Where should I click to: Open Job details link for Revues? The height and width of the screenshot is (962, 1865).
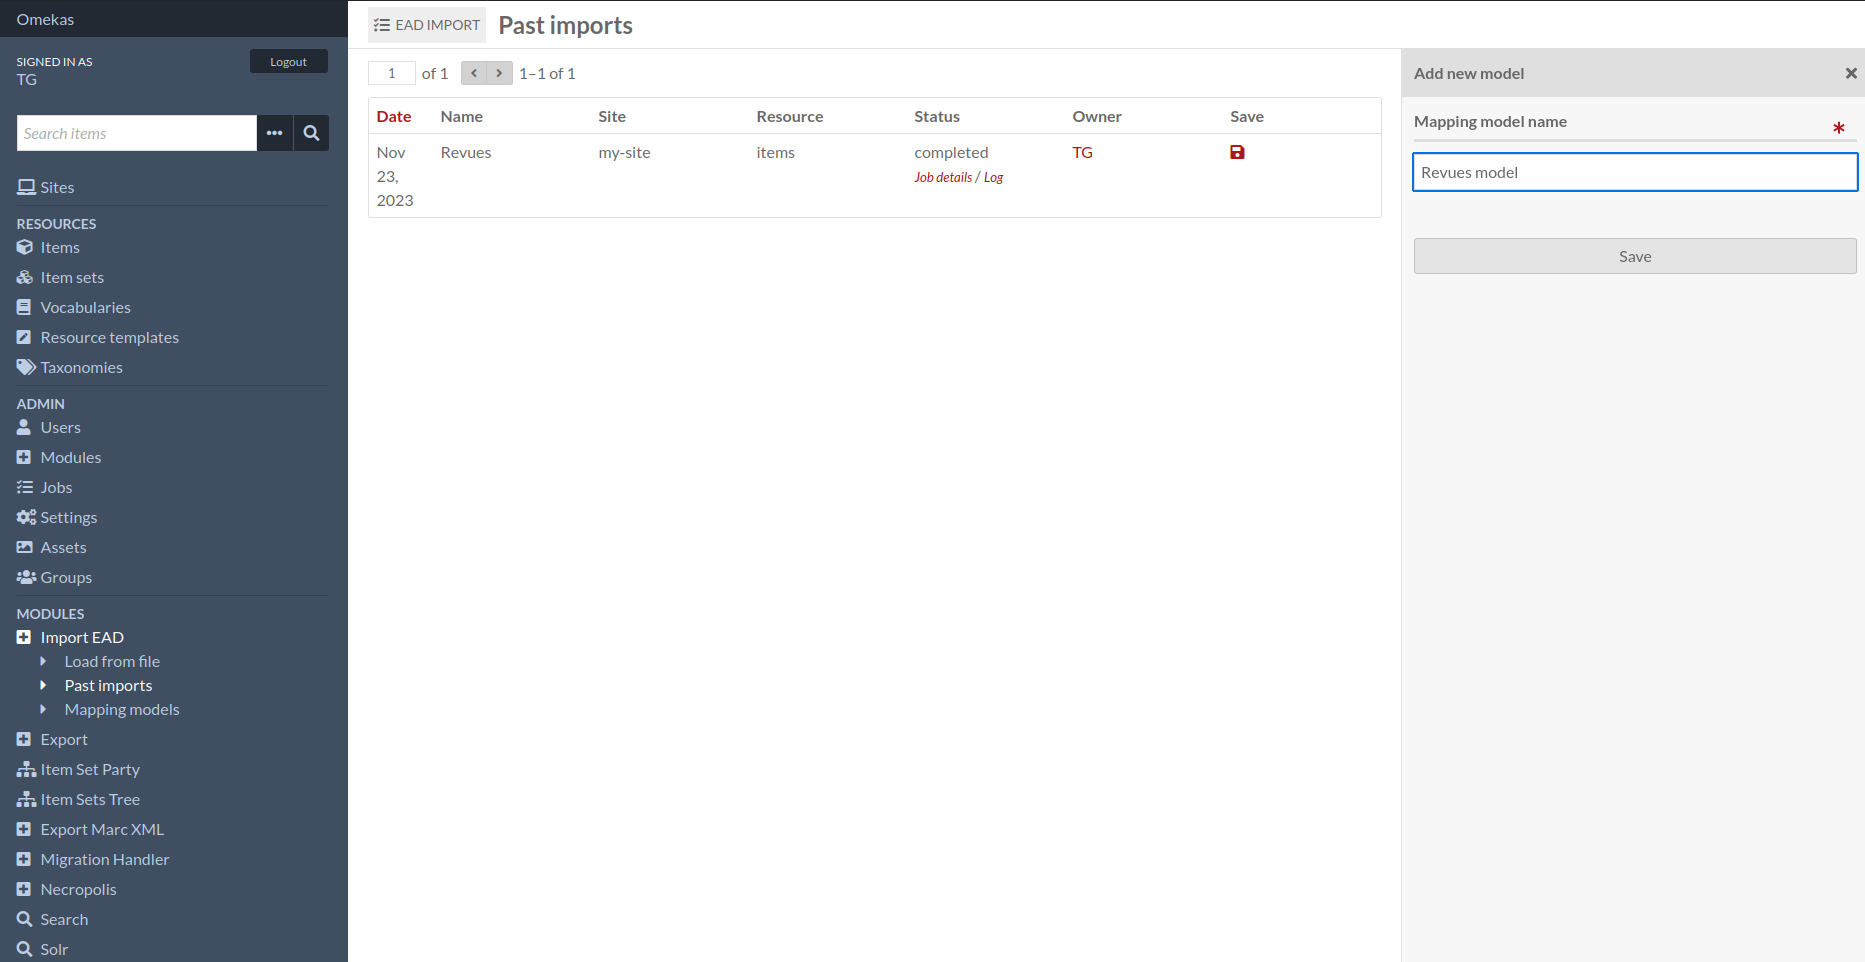(943, 177)
